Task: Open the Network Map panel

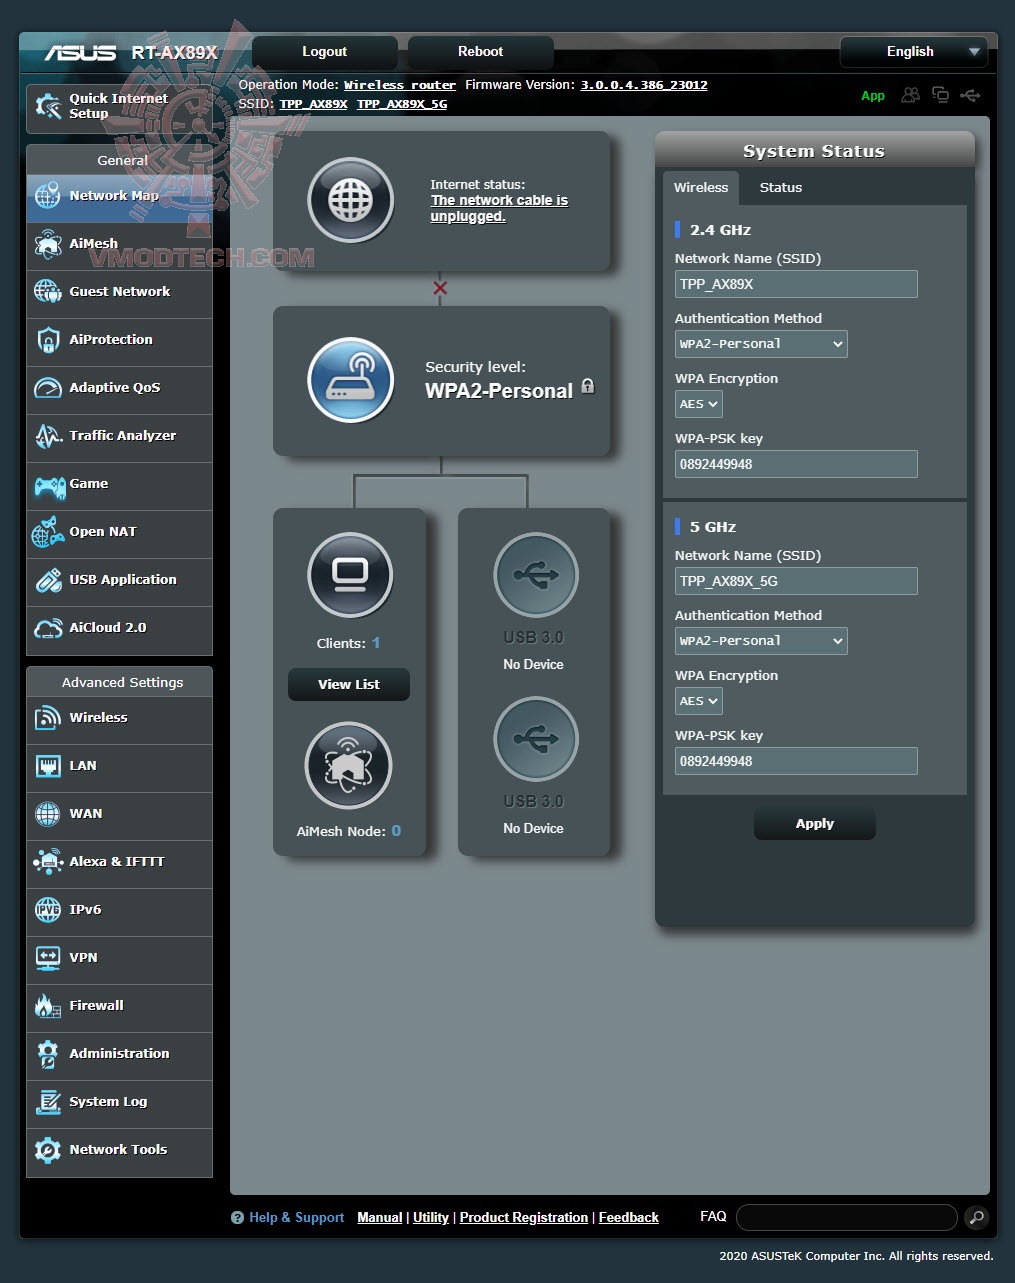Action: tap(110, 196)
